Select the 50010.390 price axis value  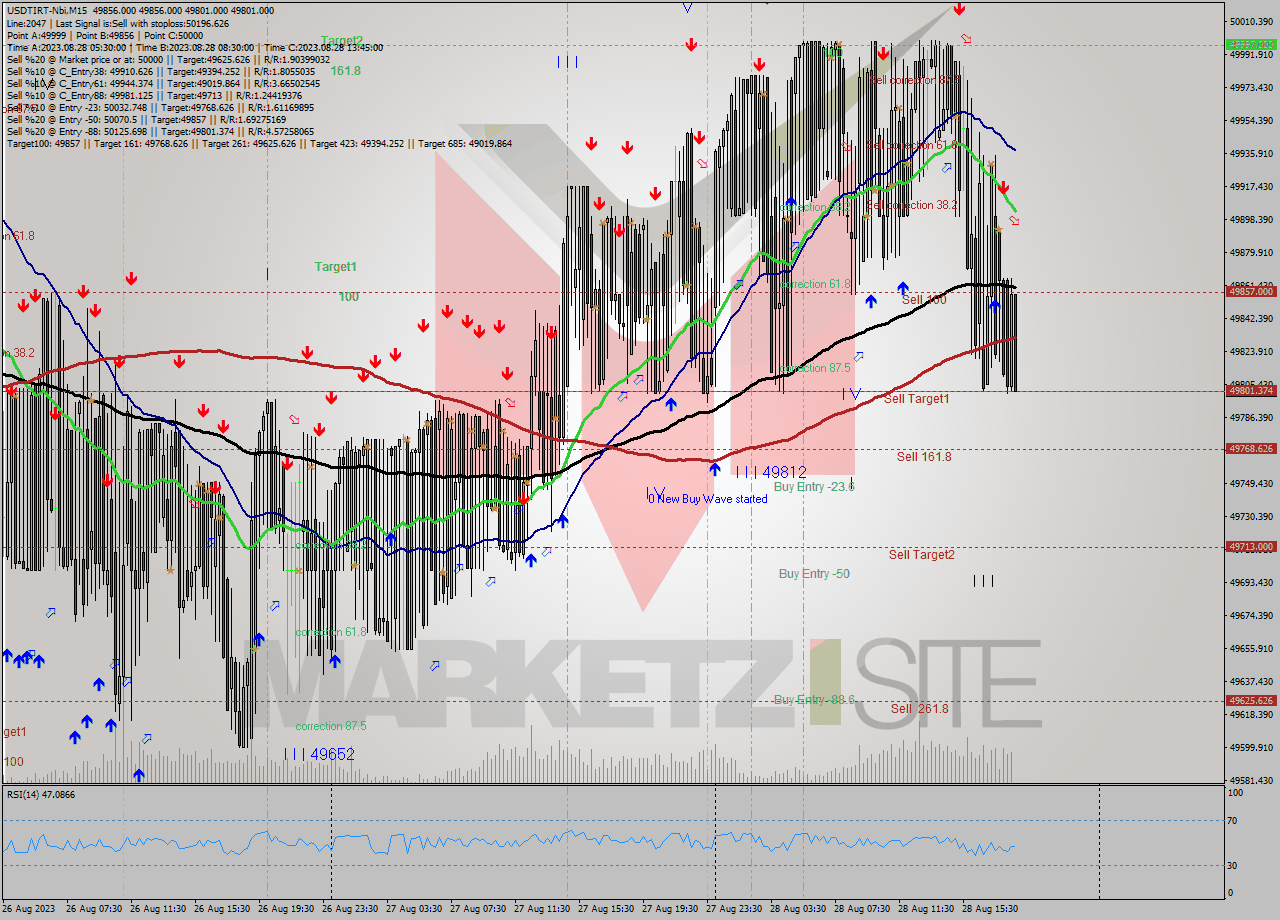(1252, 21)
